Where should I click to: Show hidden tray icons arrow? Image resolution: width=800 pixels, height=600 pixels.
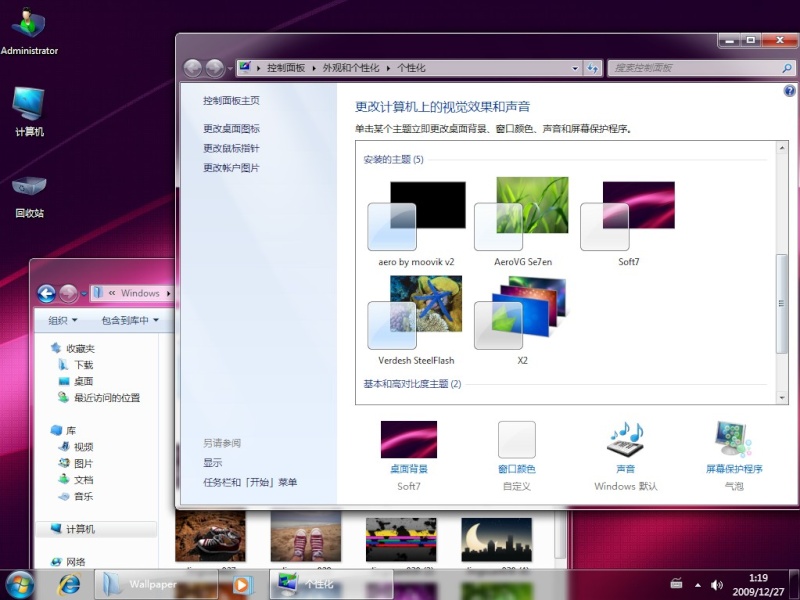click(x=697, y=585)
